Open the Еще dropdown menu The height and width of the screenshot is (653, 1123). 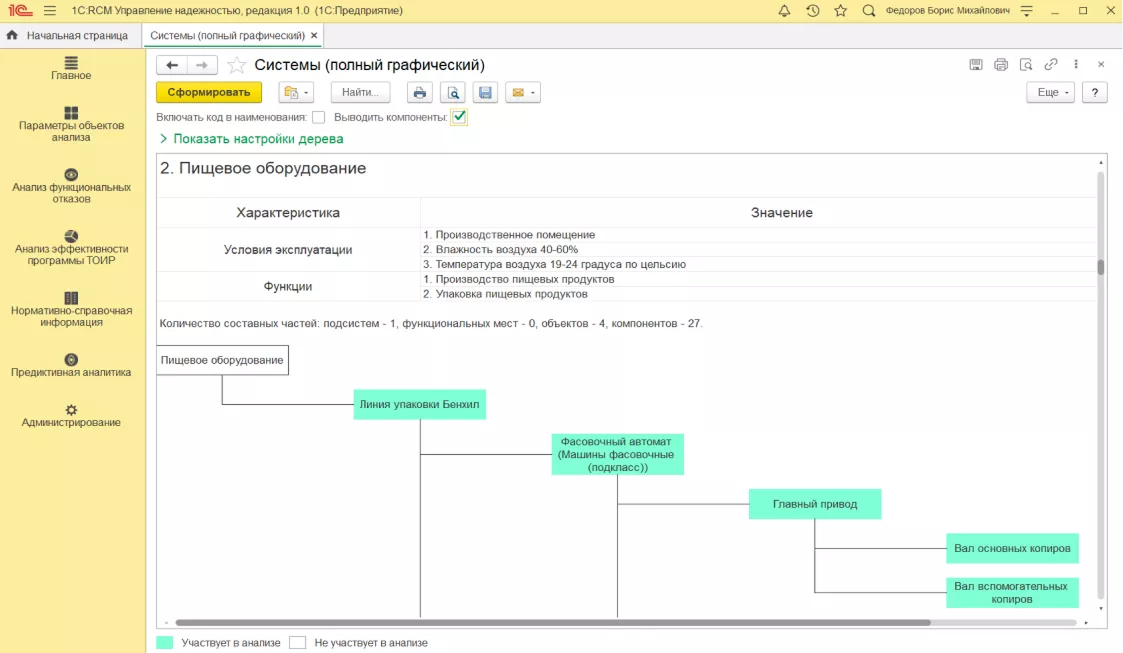tap(1051, 92)
